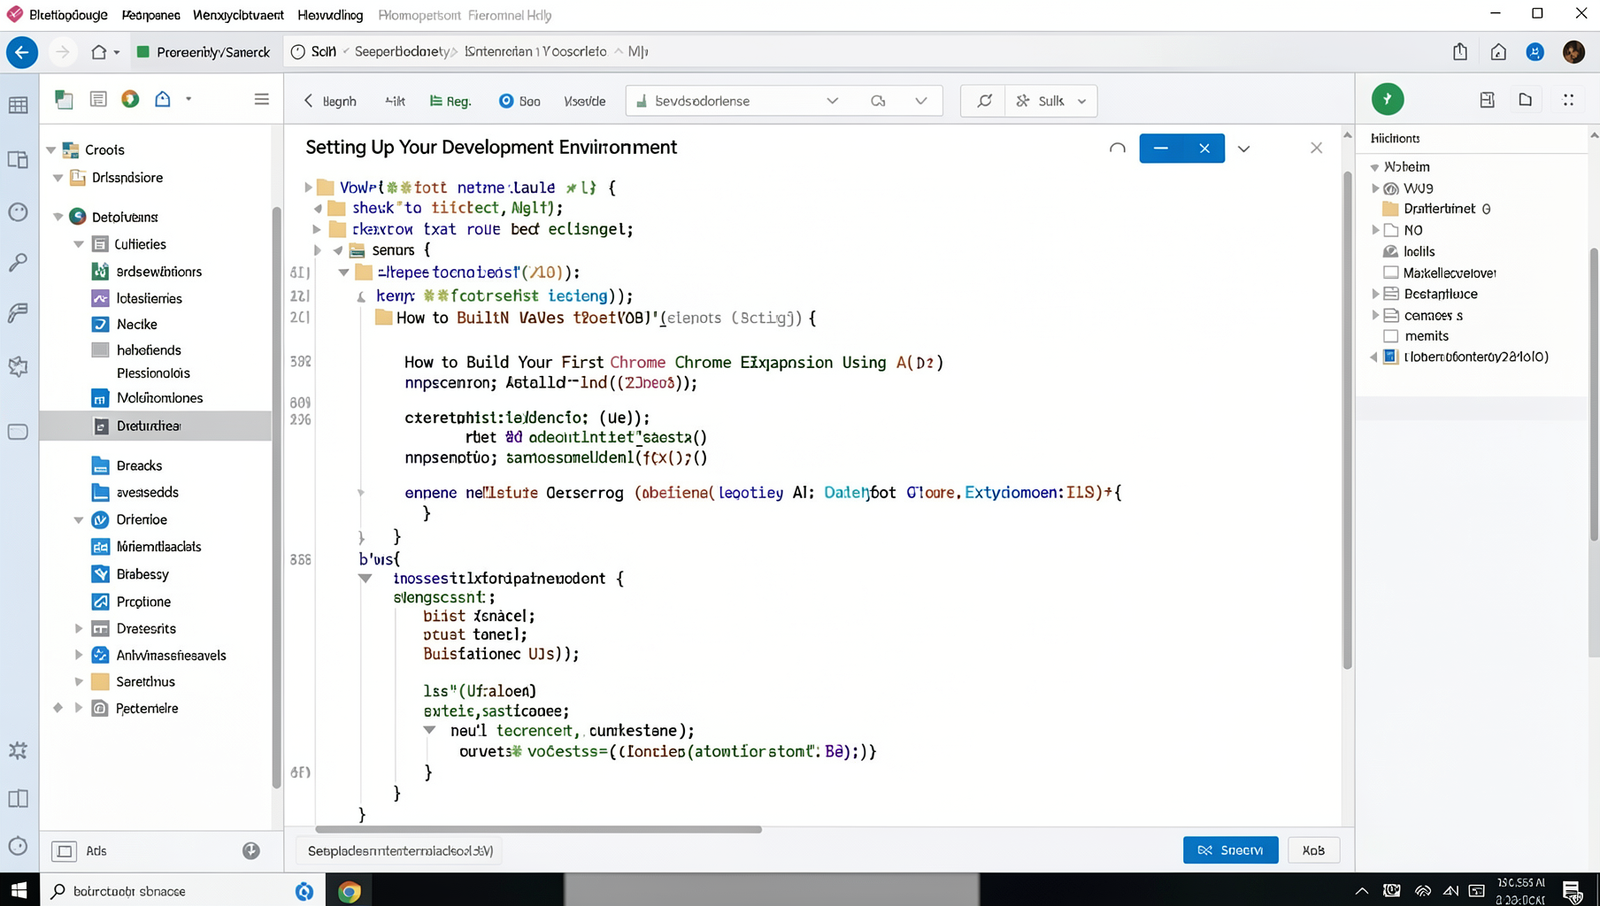Close the document panel with the X

[1316, 148]
